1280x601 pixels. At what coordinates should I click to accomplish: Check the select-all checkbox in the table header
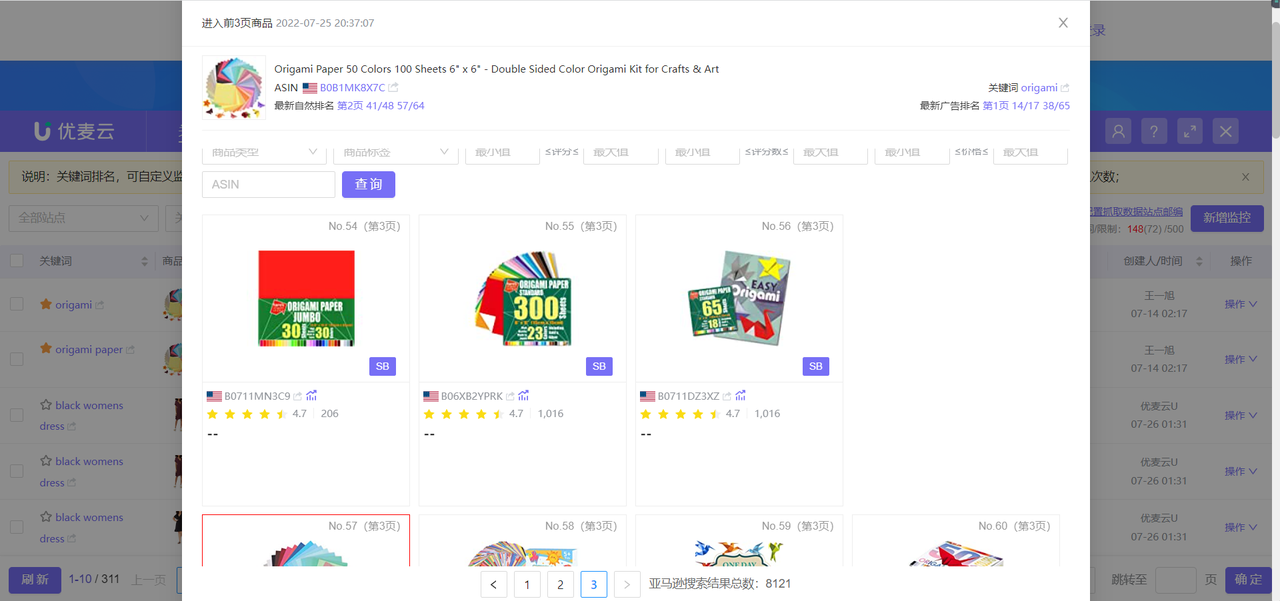[16, 260]
